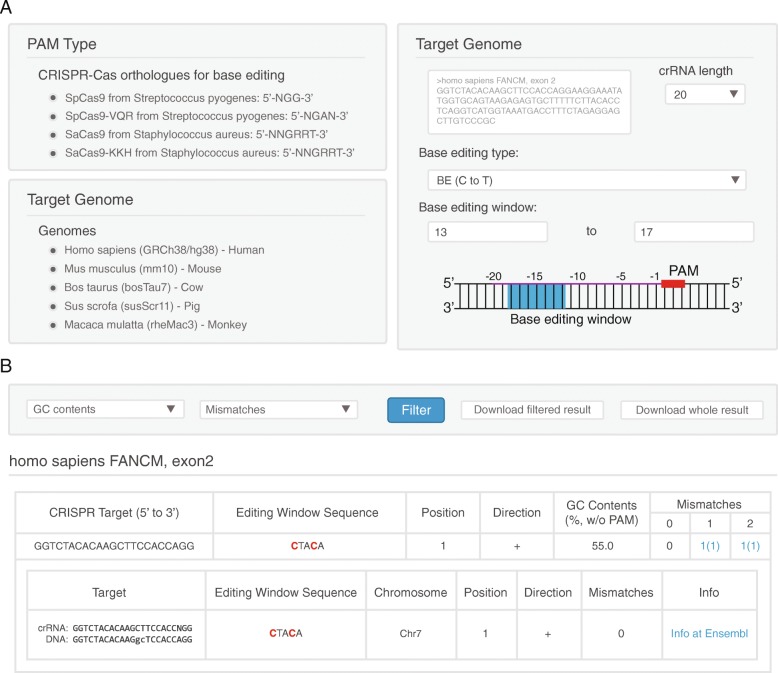Click the editing window end field showing 17
Screen dimensions: 778x673
coord(694,232)
